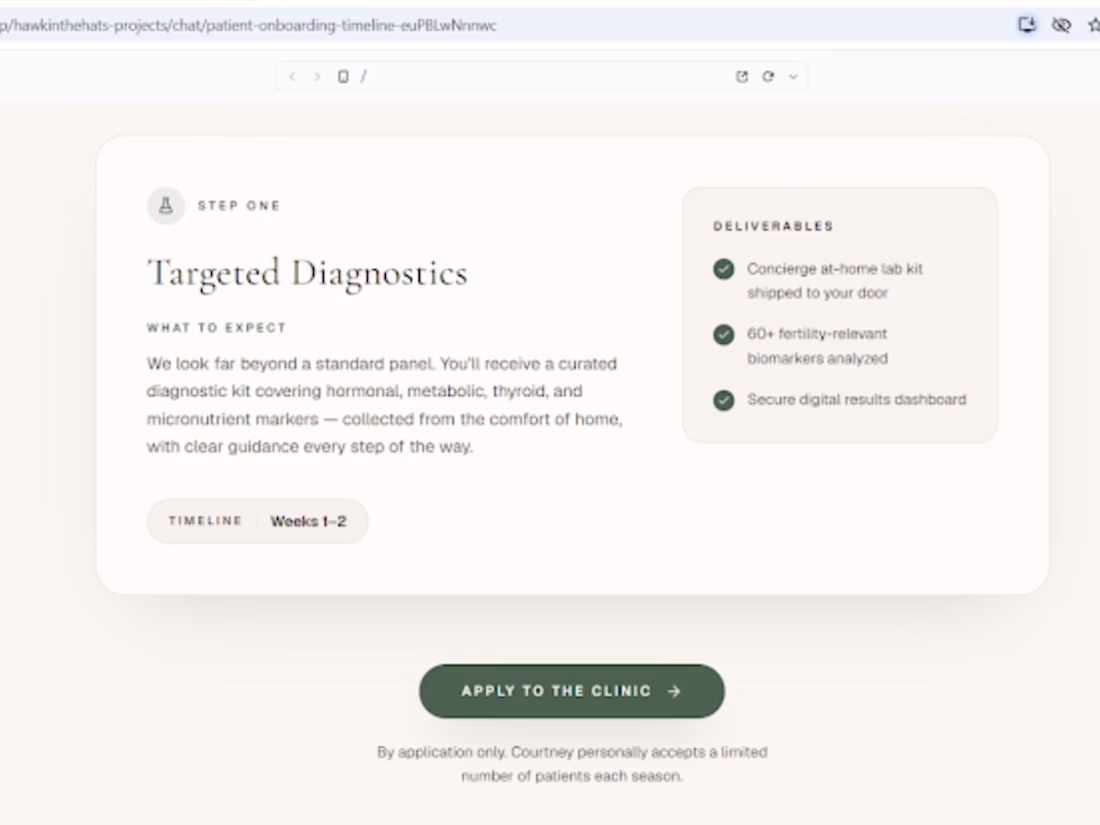This screenshot has width=1100, height=825.
Task: Click the 'By application only' note text
Action: (572, 764)
